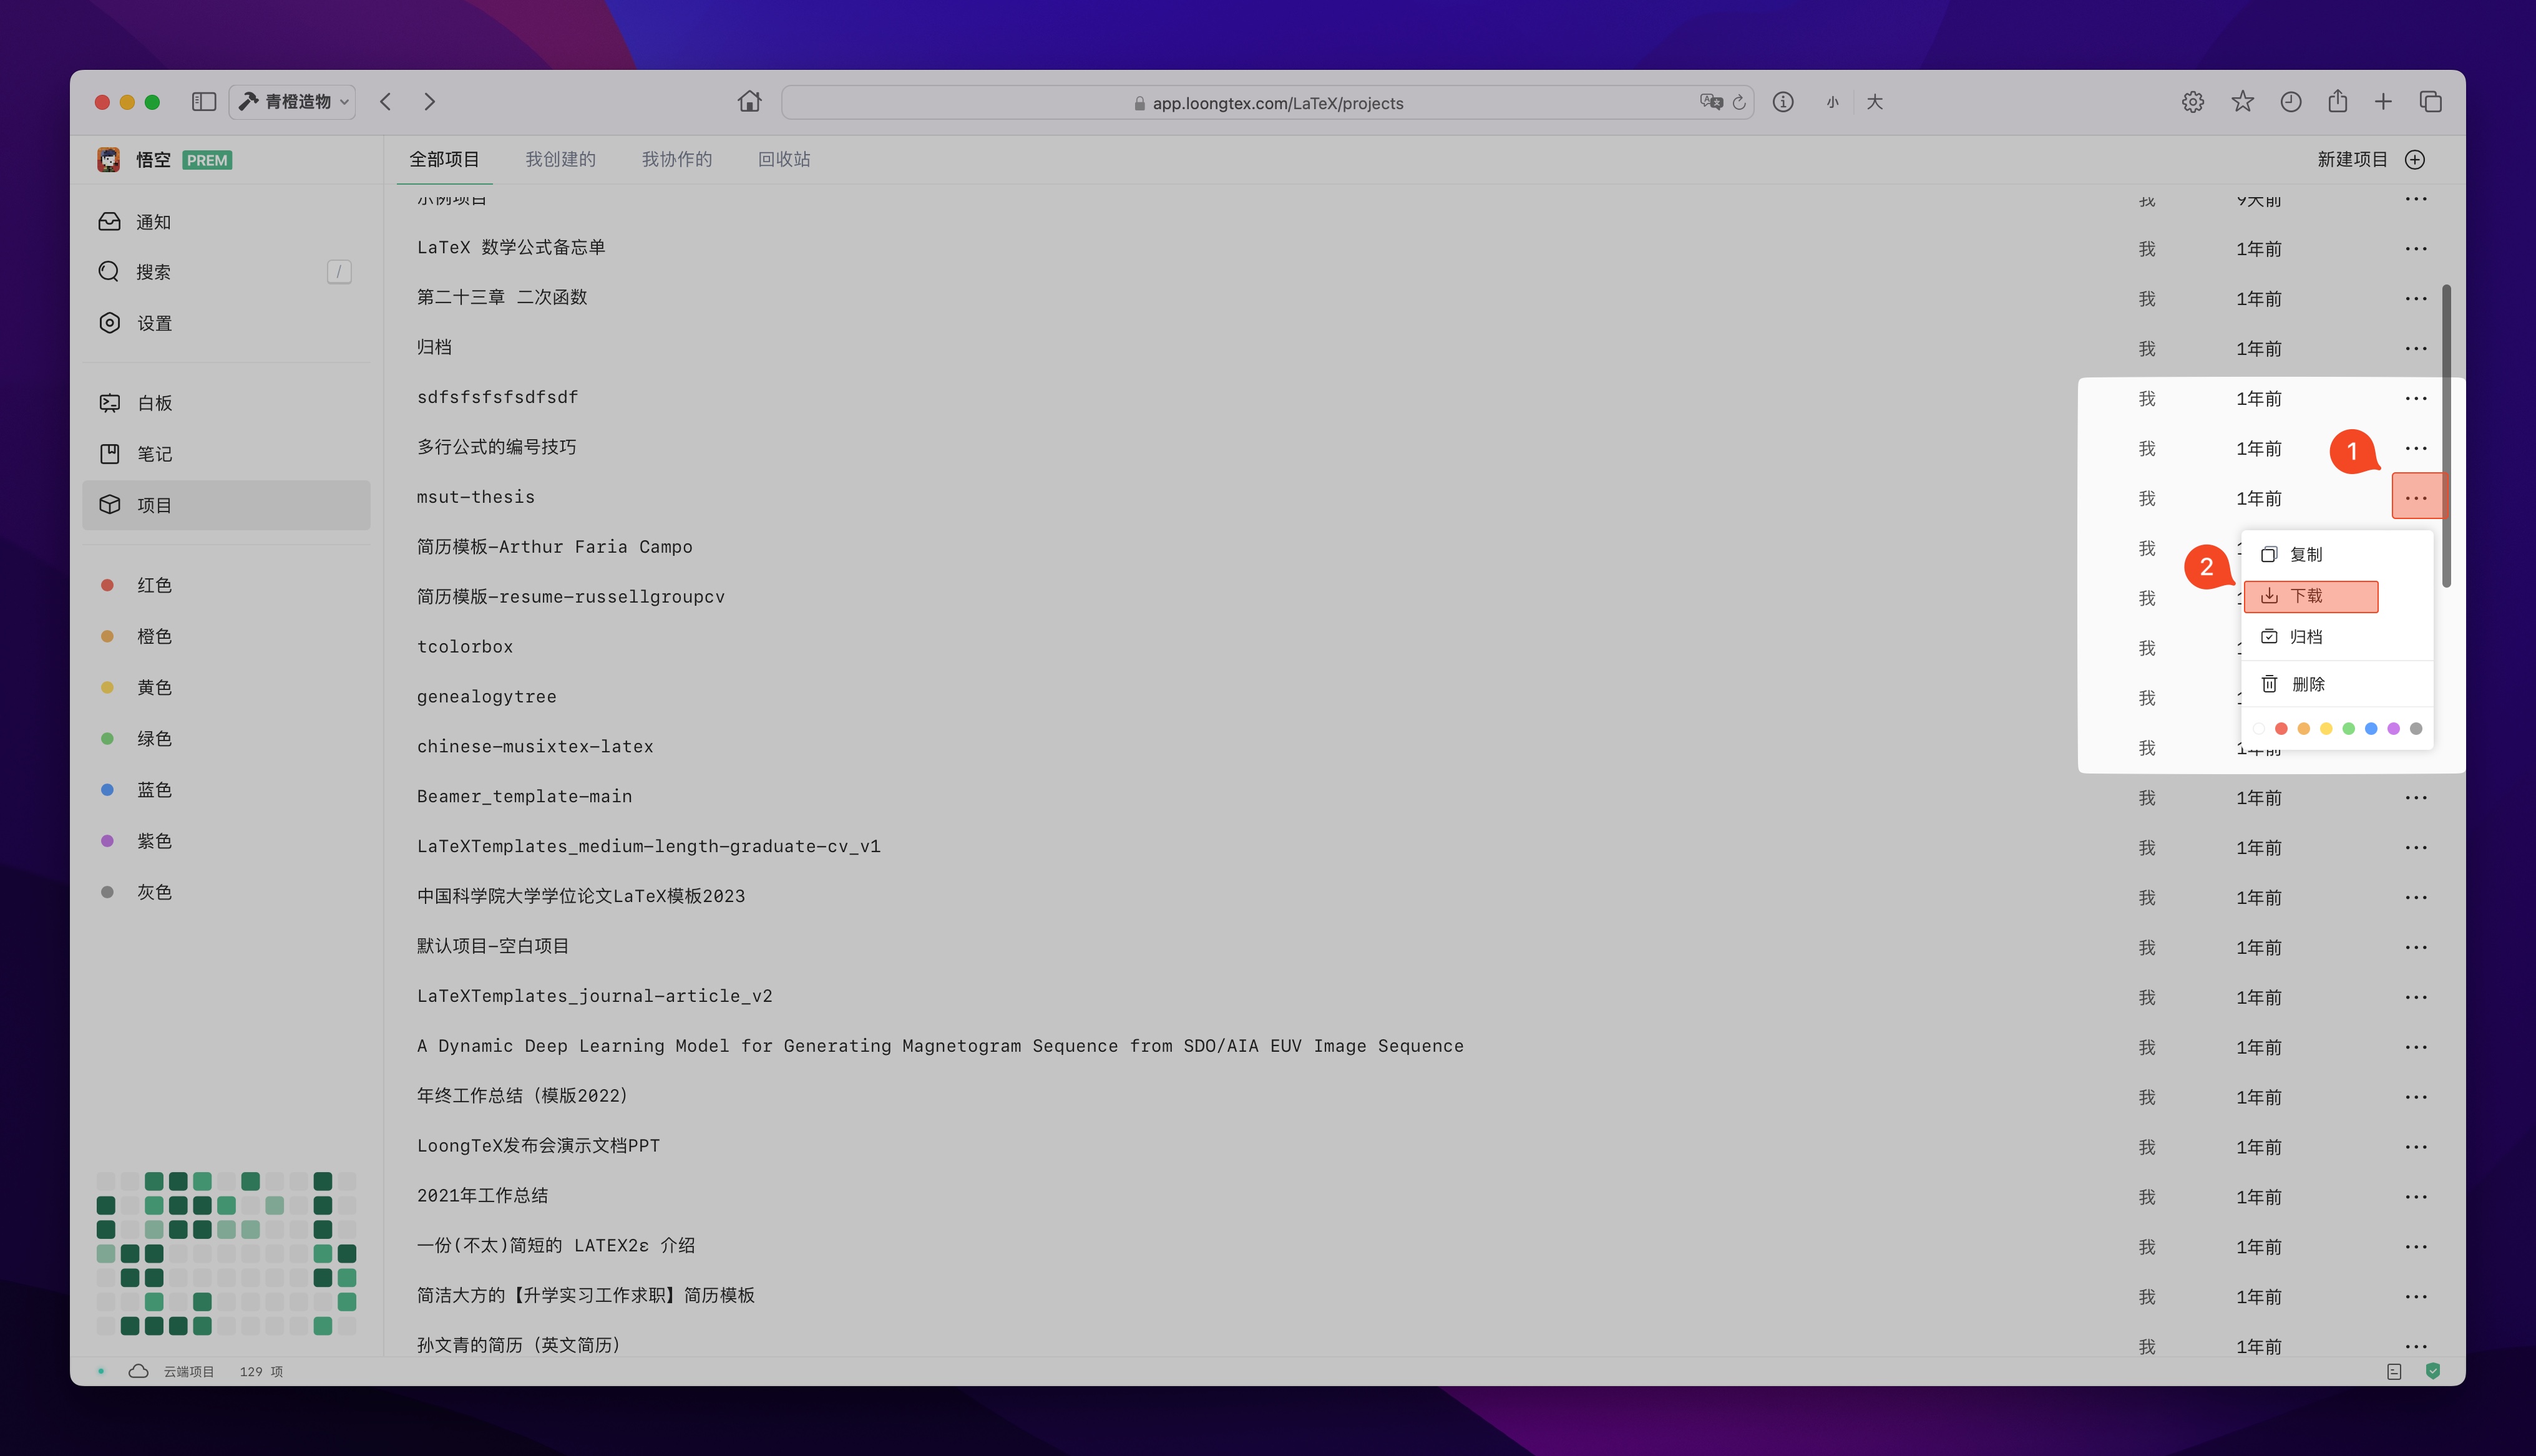Filter by 绿色 green tag
Viewport: 2536px width, 1456px height.
(226, 738)
